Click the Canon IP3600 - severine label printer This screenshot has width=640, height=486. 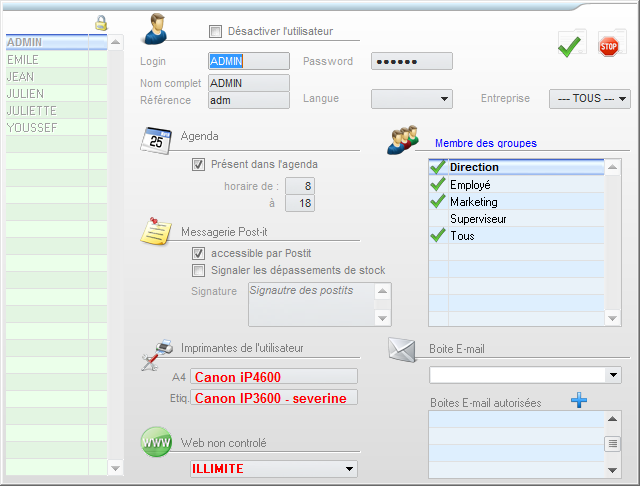click(274, 398)
